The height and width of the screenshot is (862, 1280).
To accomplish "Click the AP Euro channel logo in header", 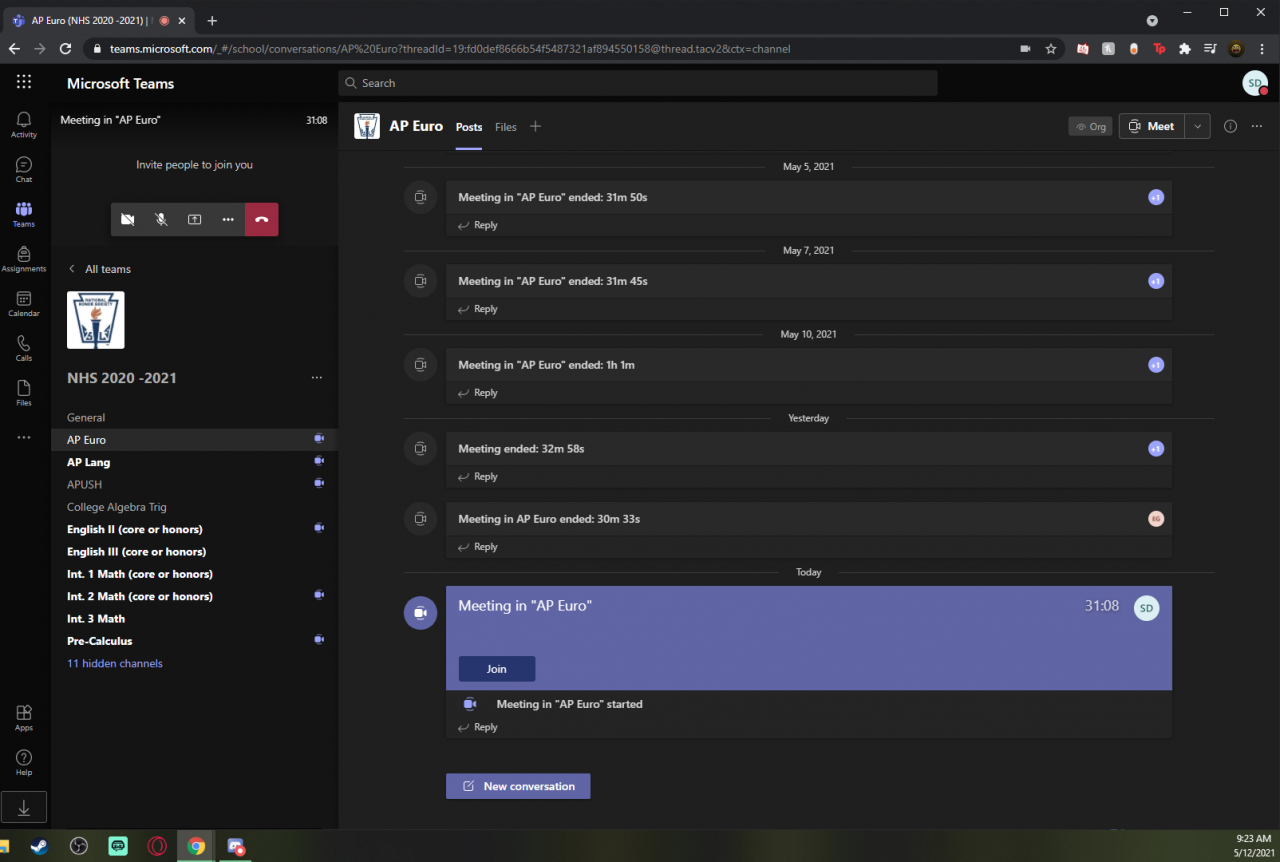I will pyautogui.click(x=367, y=126).
